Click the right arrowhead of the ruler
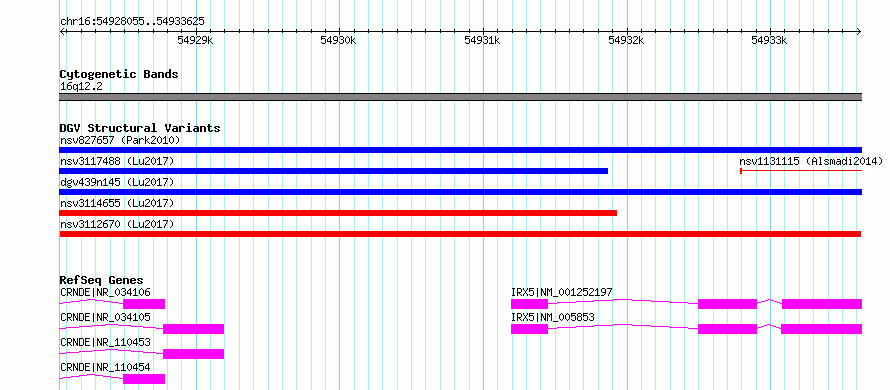Image resolution: width=890 pixels, height=390 pixels. click(x=859, y=31)
